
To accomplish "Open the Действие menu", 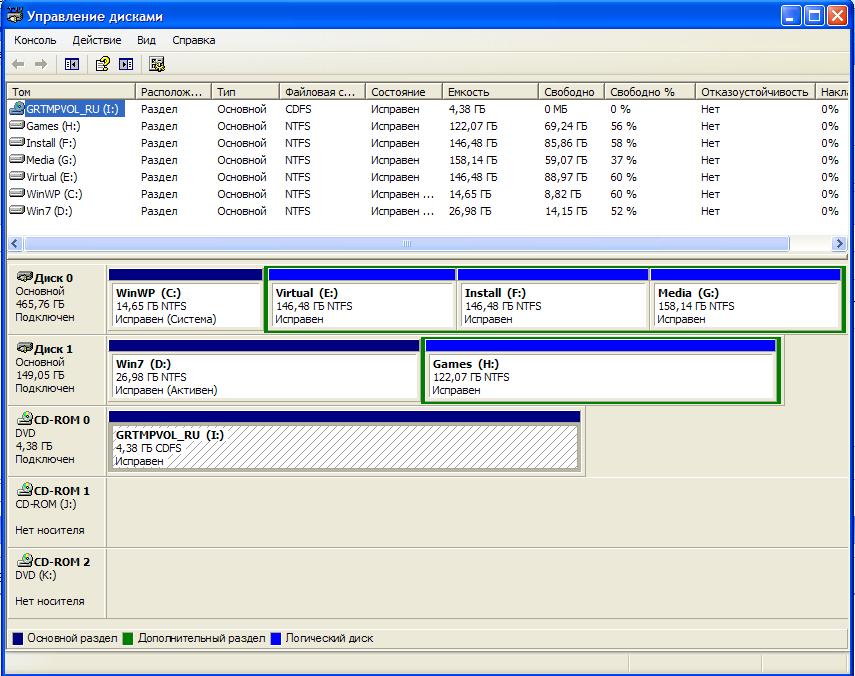I will point(97,40).
